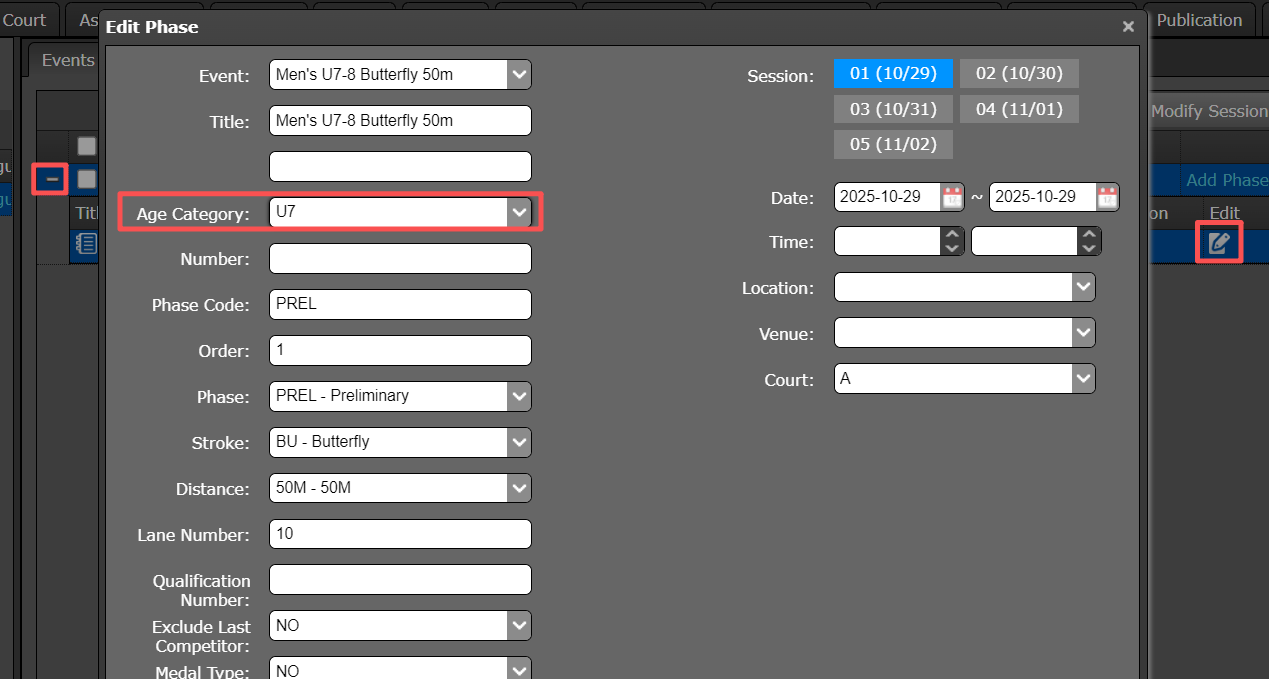Click the Add Phase link
Screen dimensions: 1269x679
(1226, 180)
